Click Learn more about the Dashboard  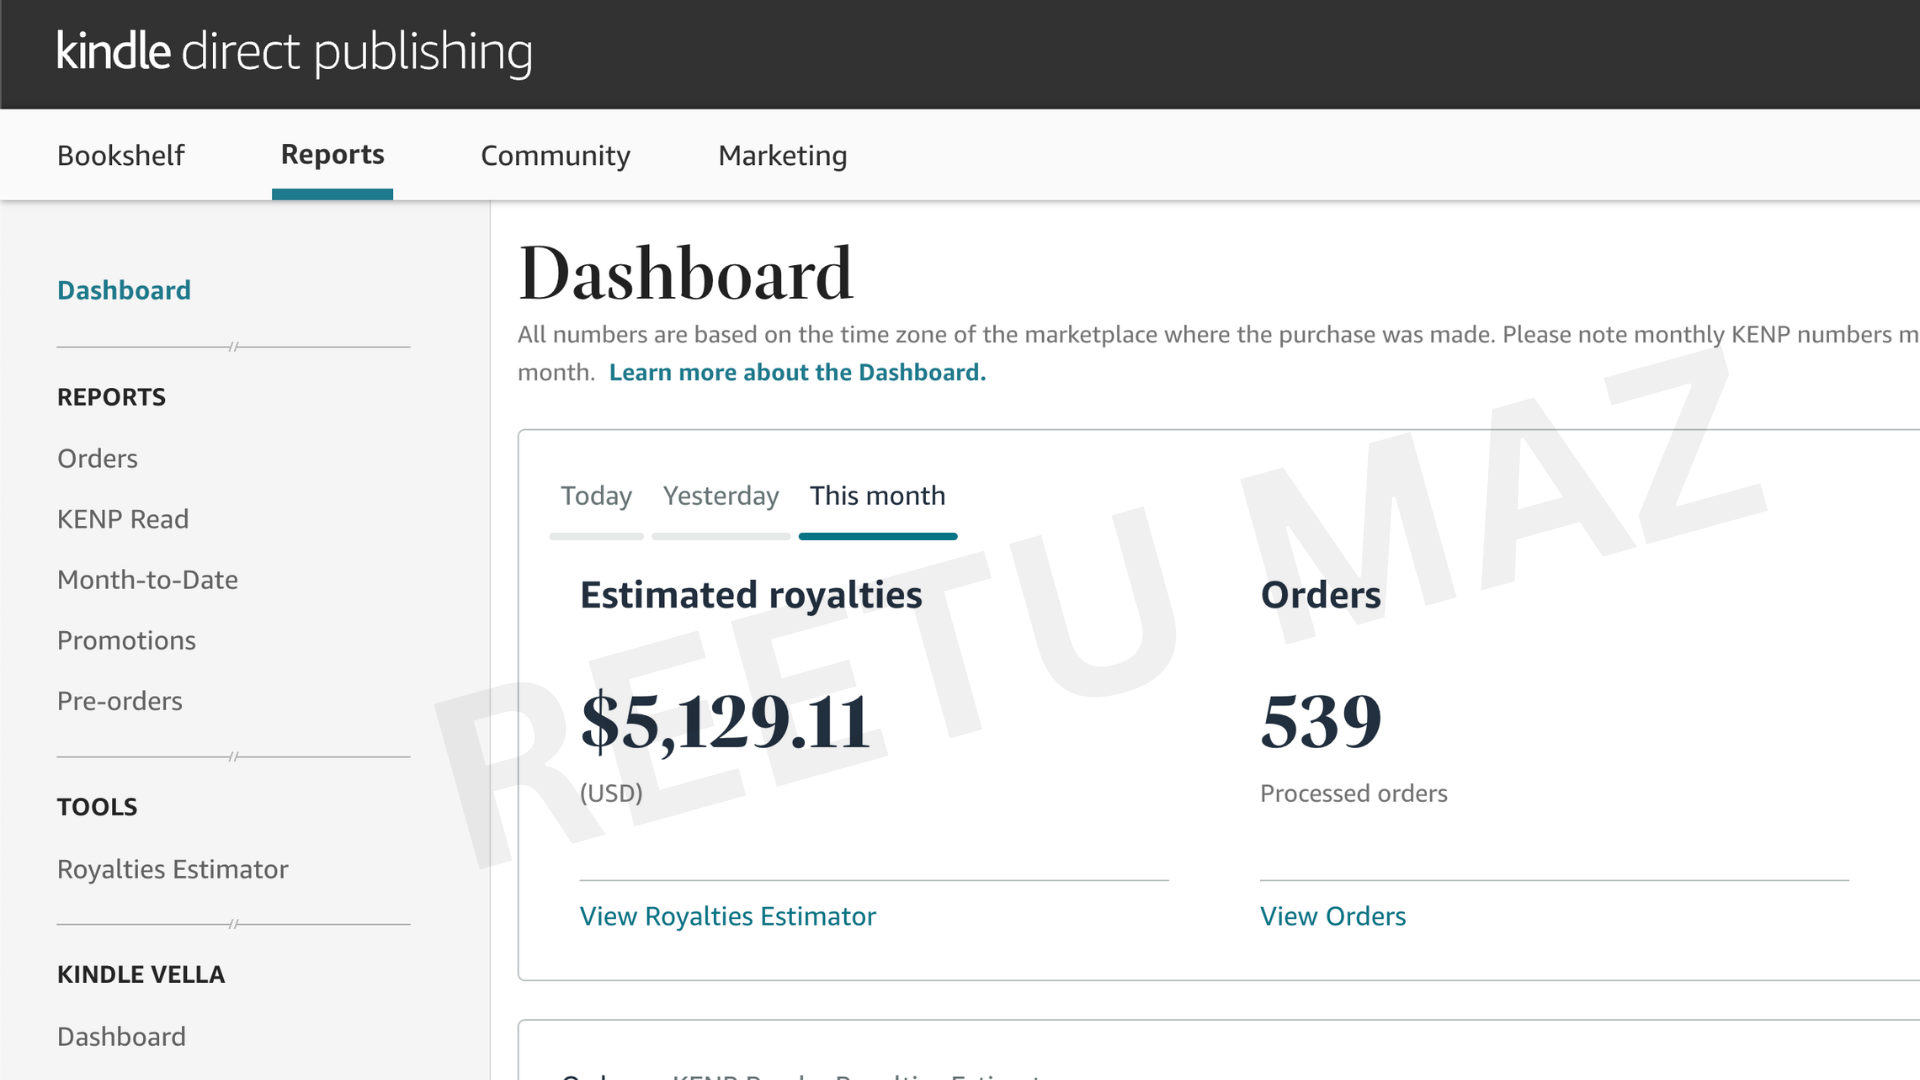click(797, 372)
